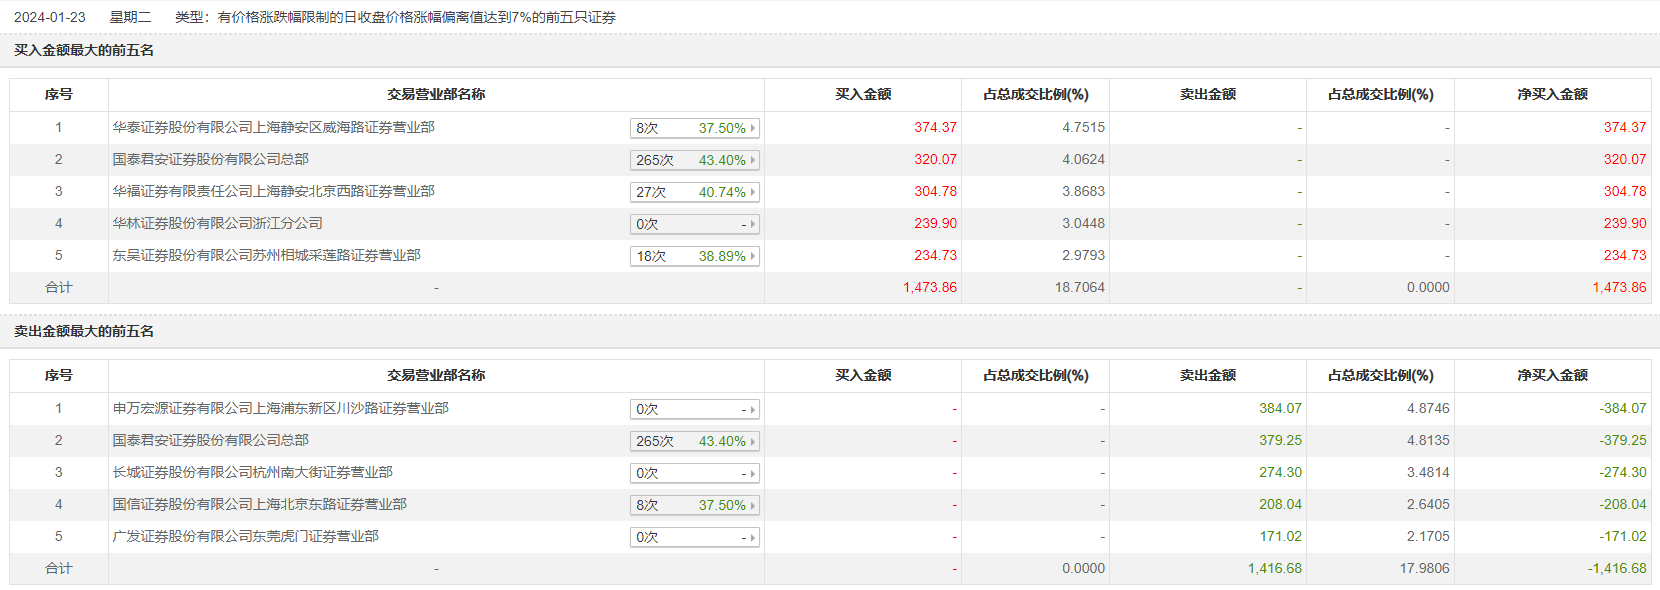Click the 净买入金额 header in the buy table

(x=1552, y=94)
